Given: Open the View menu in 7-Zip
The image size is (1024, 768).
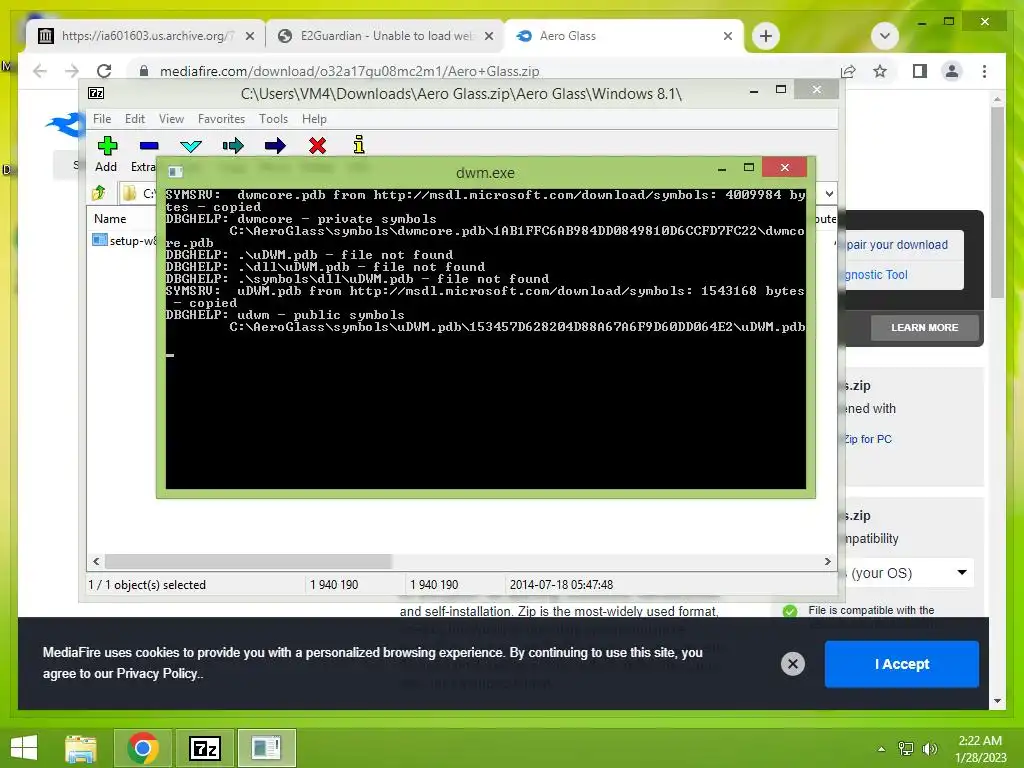Looking at the screenshot, I should pyautogui.click(x=171, y=119).
